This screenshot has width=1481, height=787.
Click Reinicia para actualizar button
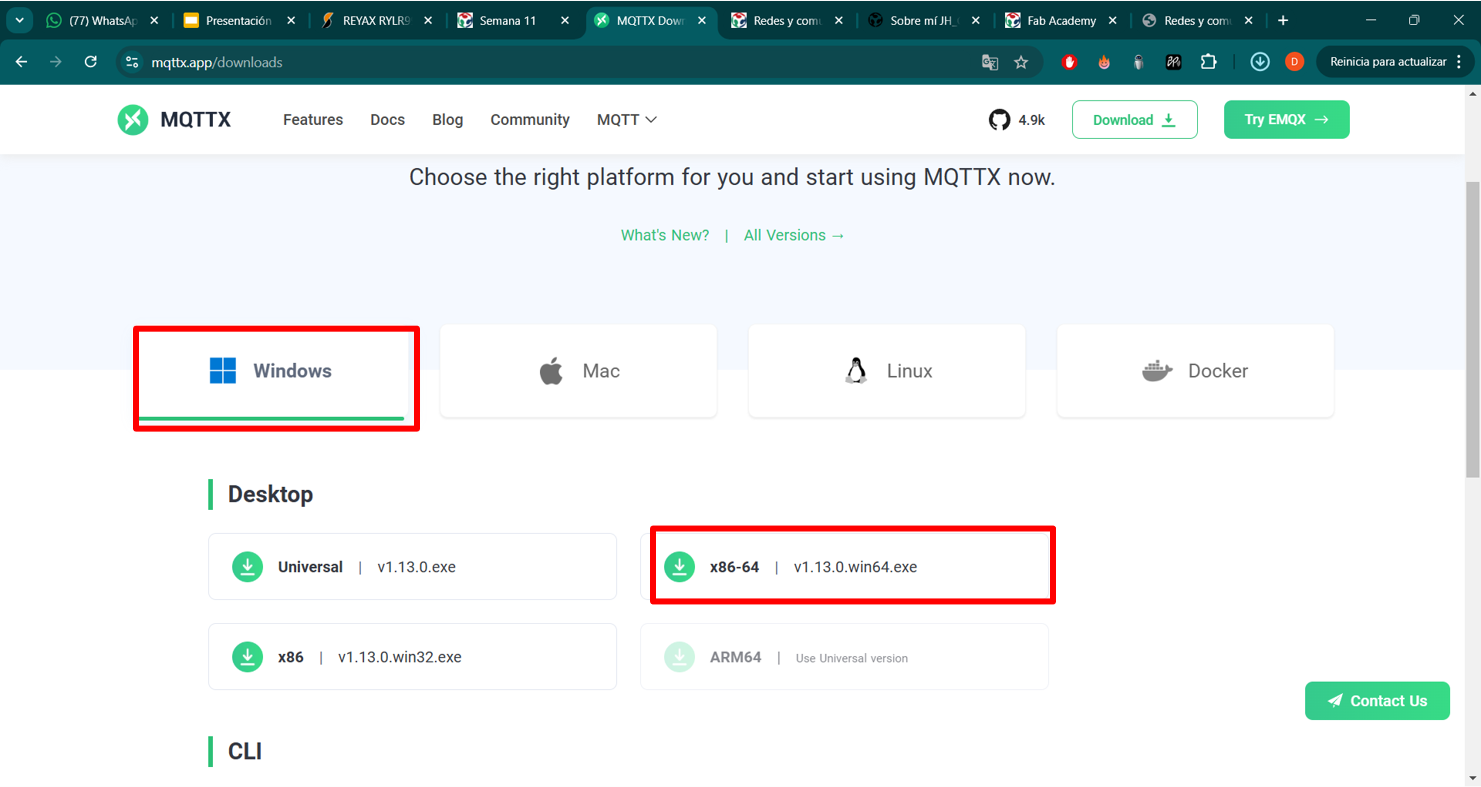coord(1395,62)
